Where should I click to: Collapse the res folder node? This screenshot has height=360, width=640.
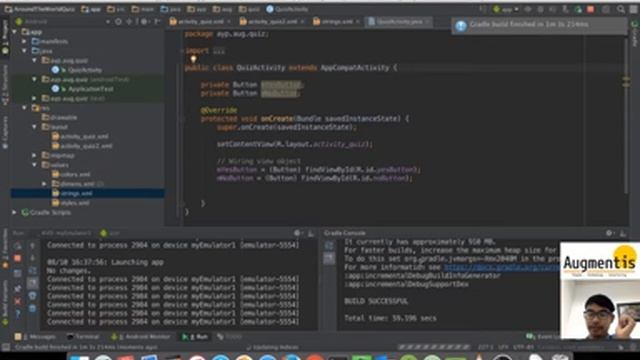click(24, 108)
